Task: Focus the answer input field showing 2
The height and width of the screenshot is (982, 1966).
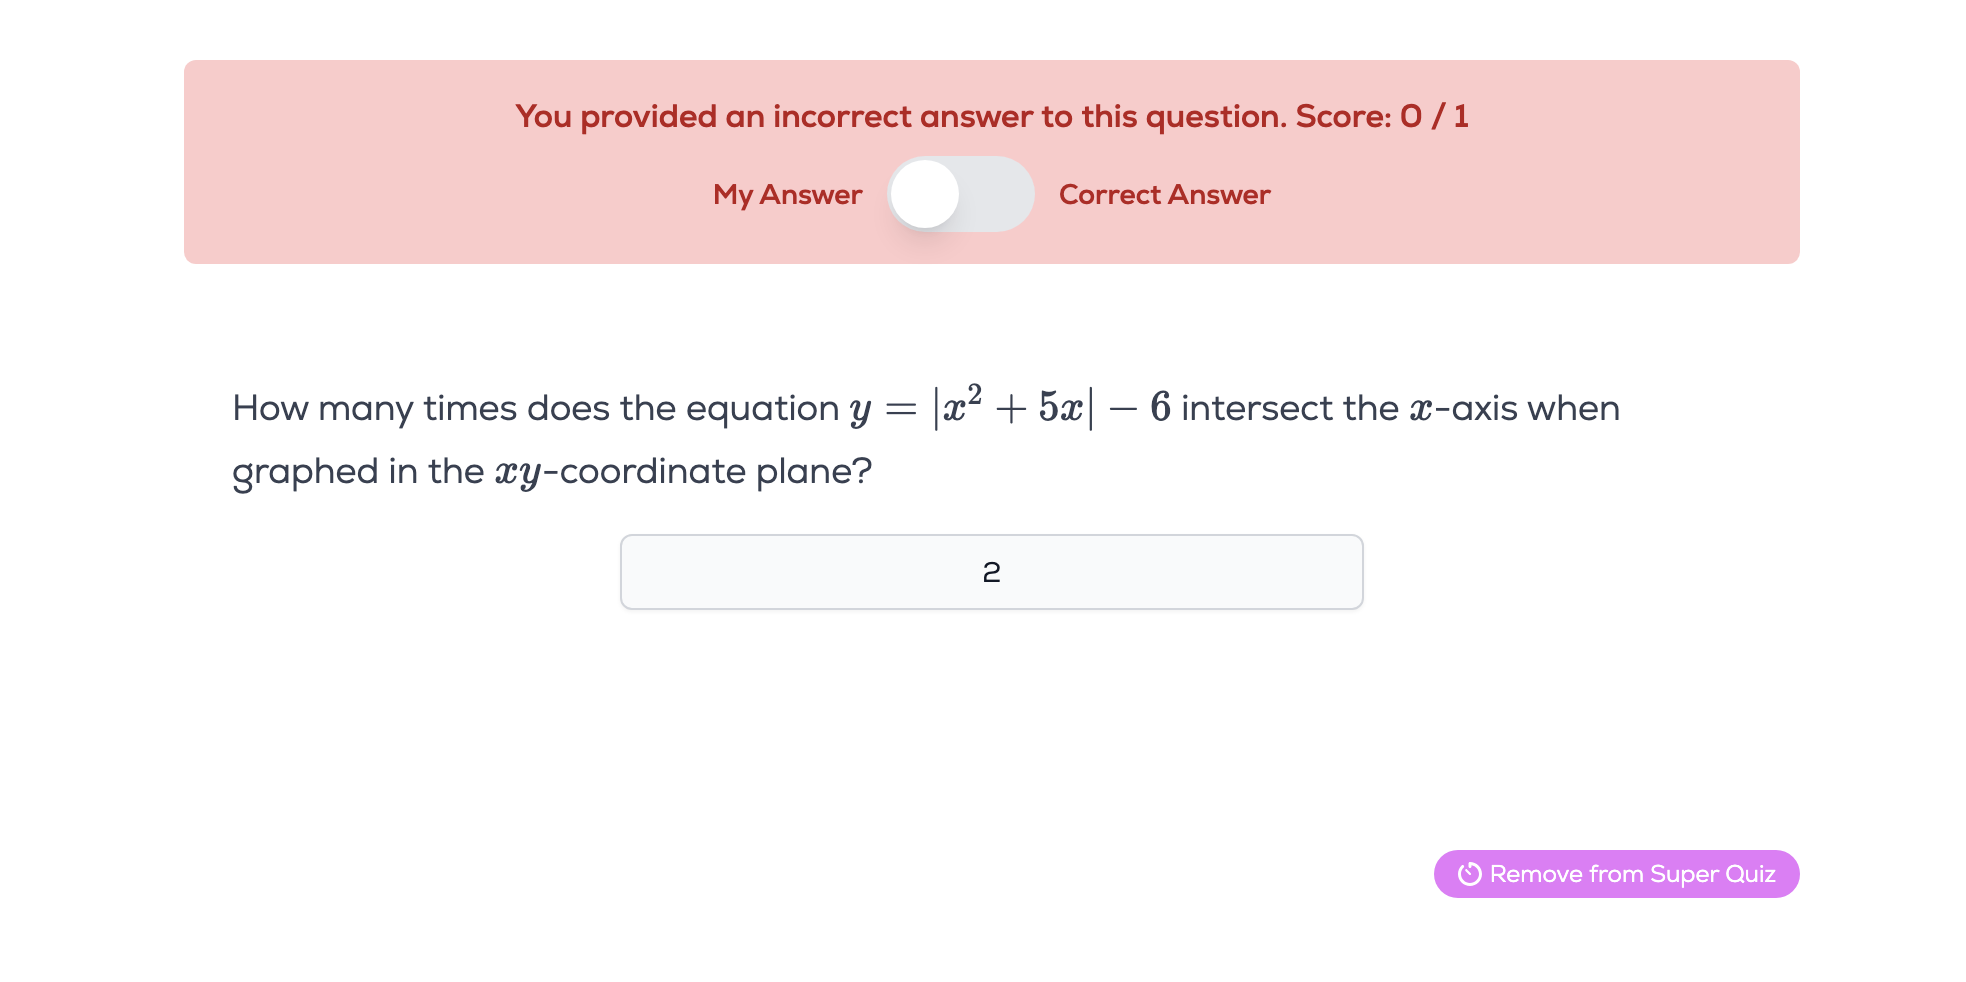Action: point(991,572)
